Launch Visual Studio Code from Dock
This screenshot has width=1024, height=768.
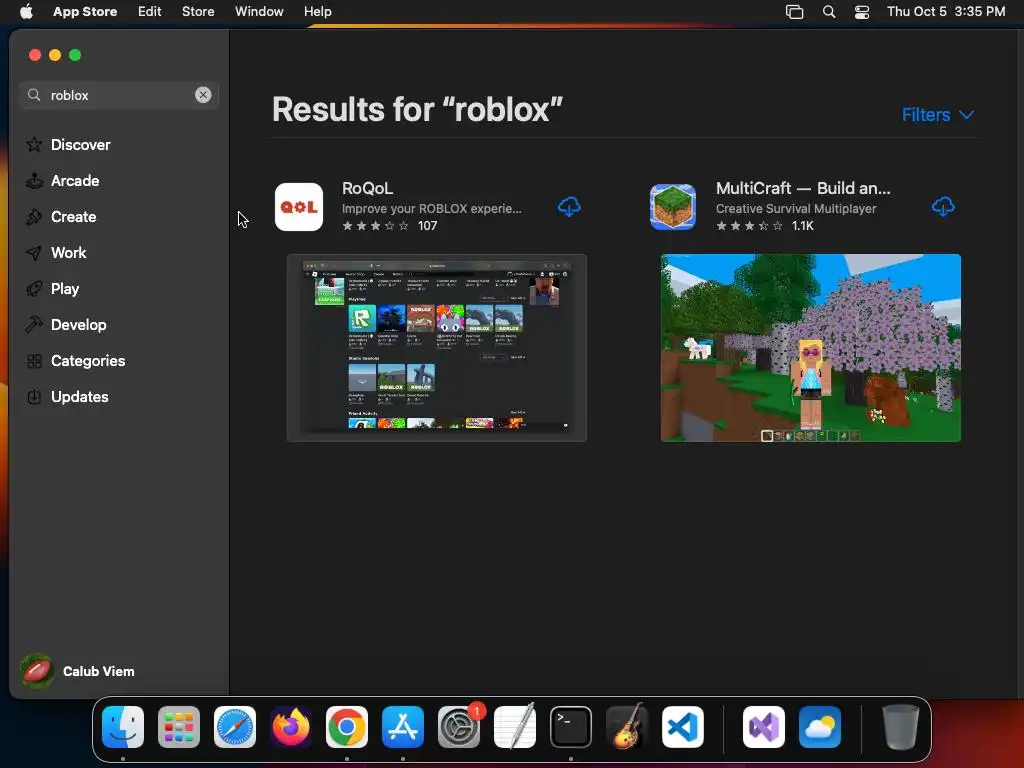(683, 727)
